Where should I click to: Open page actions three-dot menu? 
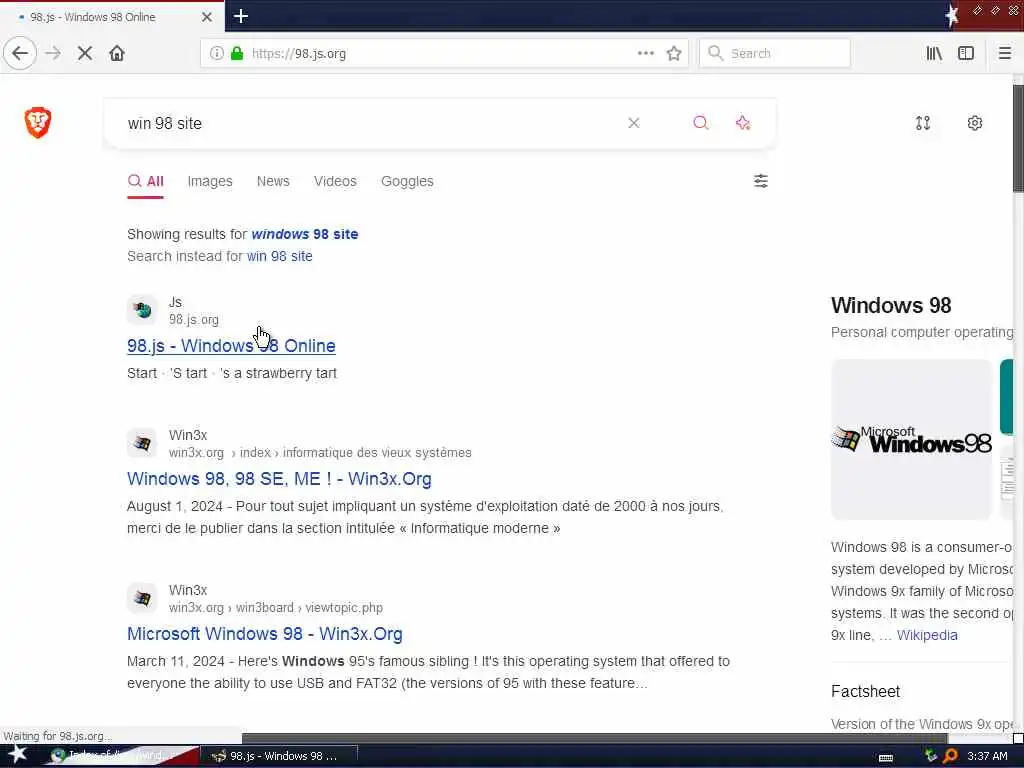(x=645, y=54)
